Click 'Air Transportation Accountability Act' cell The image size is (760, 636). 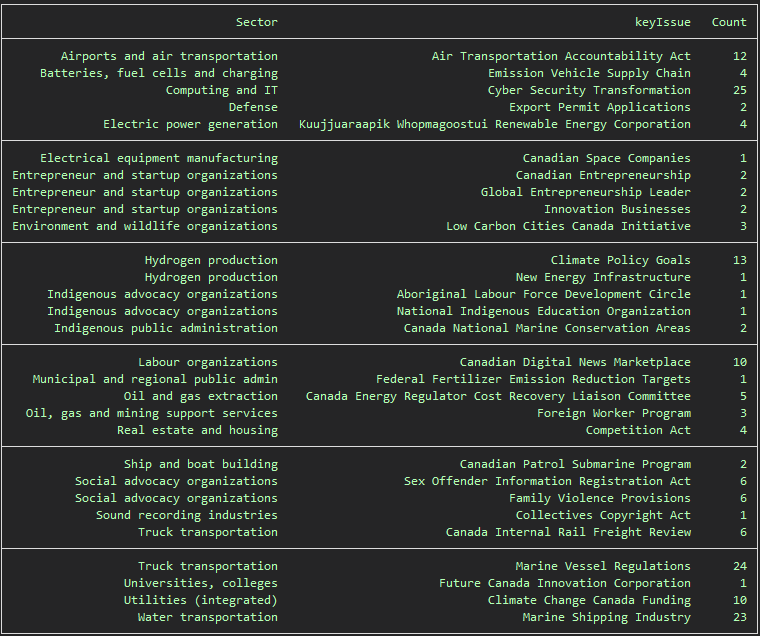(561, 56)
